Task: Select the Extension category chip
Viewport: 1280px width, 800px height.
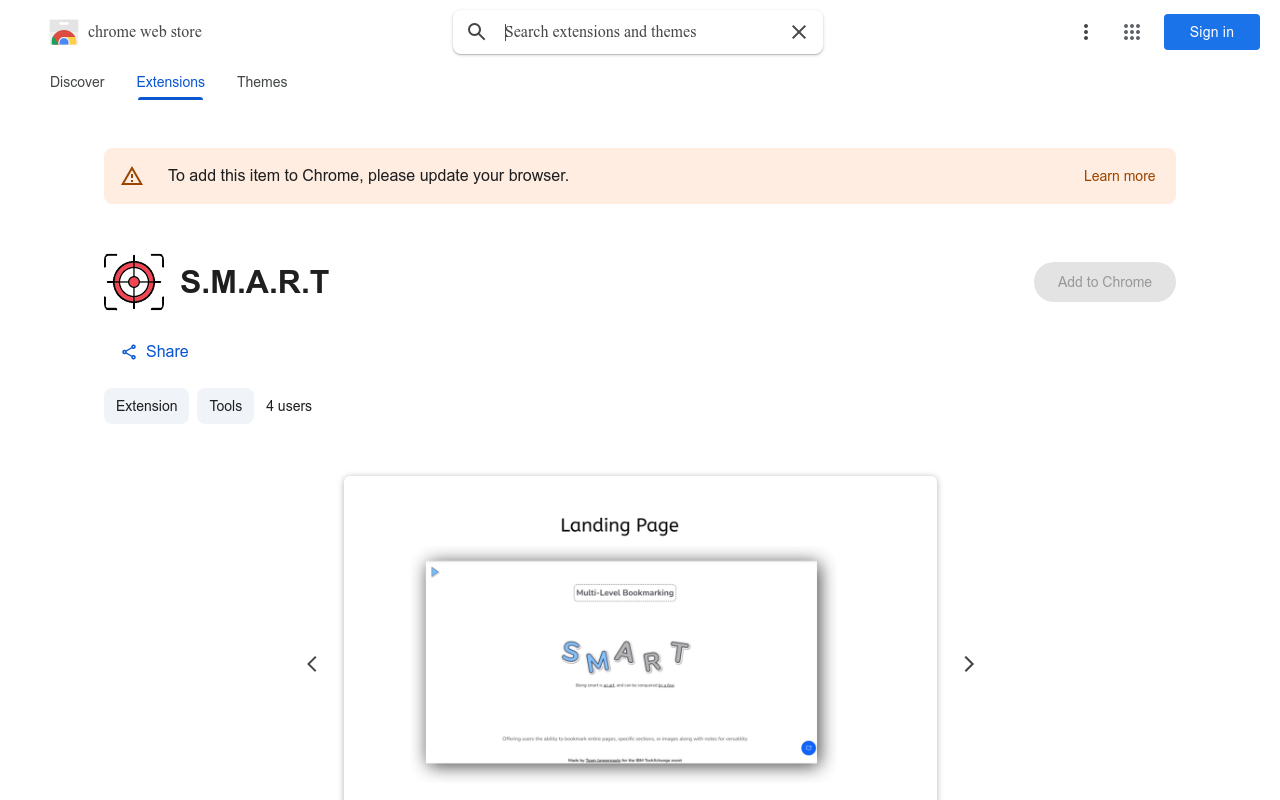Action: click(146, 406)
